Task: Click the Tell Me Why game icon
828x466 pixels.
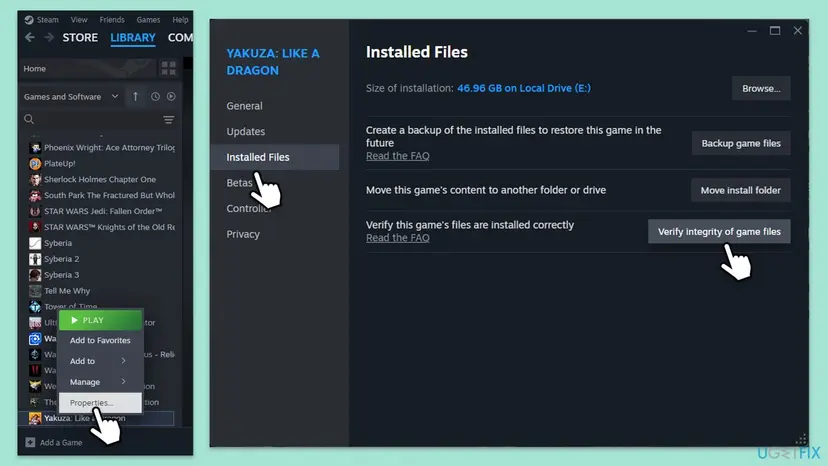Action: [x=35, y=291]
